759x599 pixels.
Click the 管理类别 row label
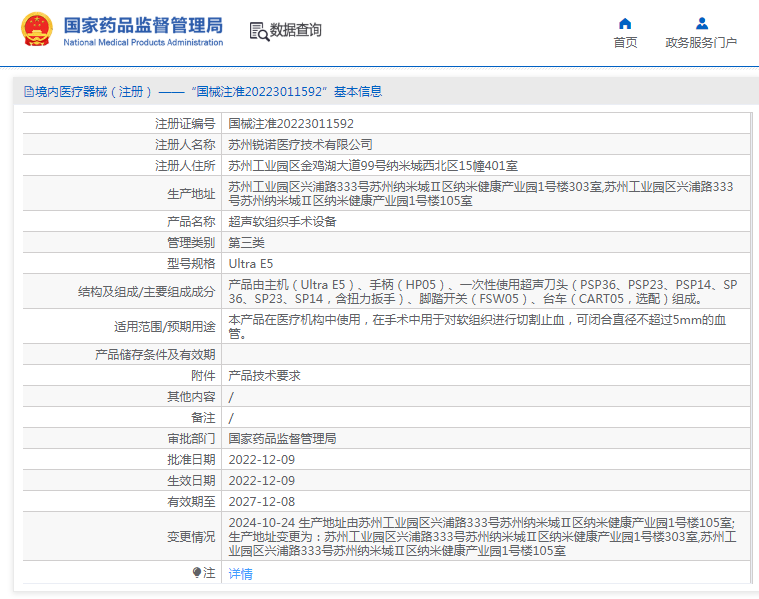[191, 243]
